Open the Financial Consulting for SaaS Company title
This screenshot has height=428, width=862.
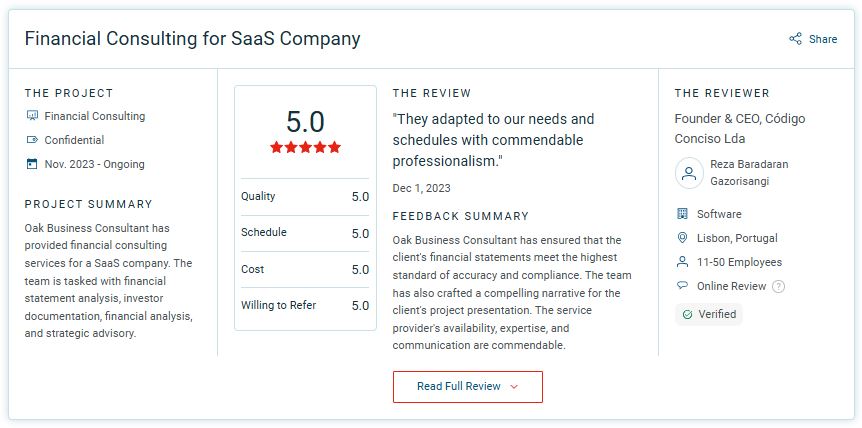(x=192, y=39)
